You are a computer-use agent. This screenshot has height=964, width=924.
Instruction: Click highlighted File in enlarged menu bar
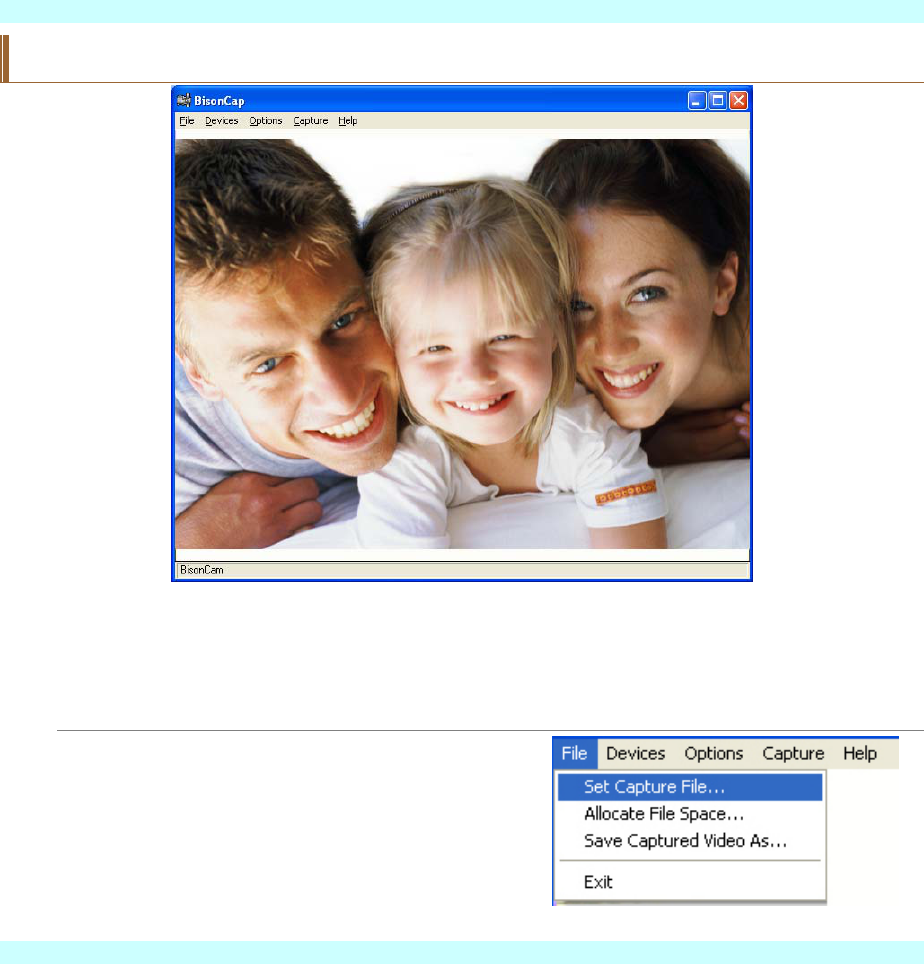click(x=575, y=754)
